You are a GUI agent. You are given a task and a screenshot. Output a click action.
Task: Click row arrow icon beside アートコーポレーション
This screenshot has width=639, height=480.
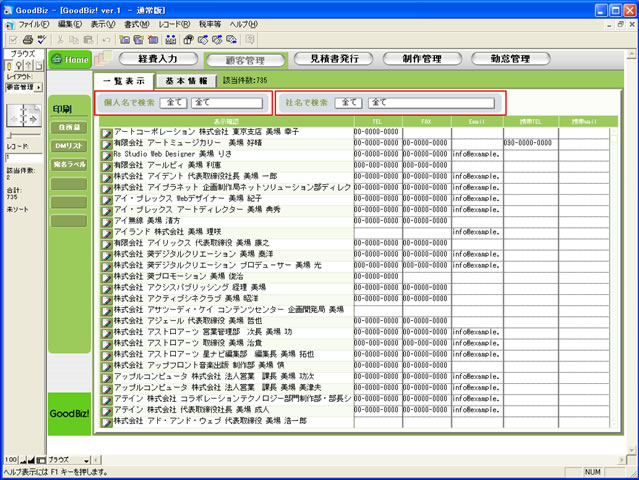coord(106,132)
